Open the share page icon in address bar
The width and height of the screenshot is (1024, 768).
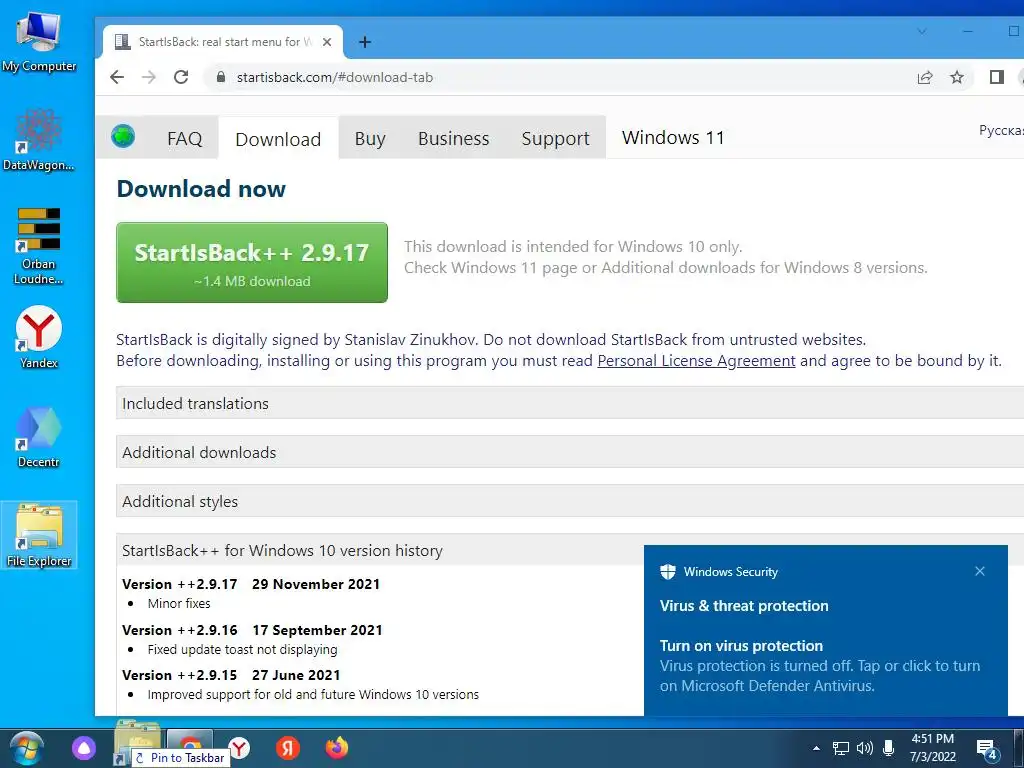(925, 78)
